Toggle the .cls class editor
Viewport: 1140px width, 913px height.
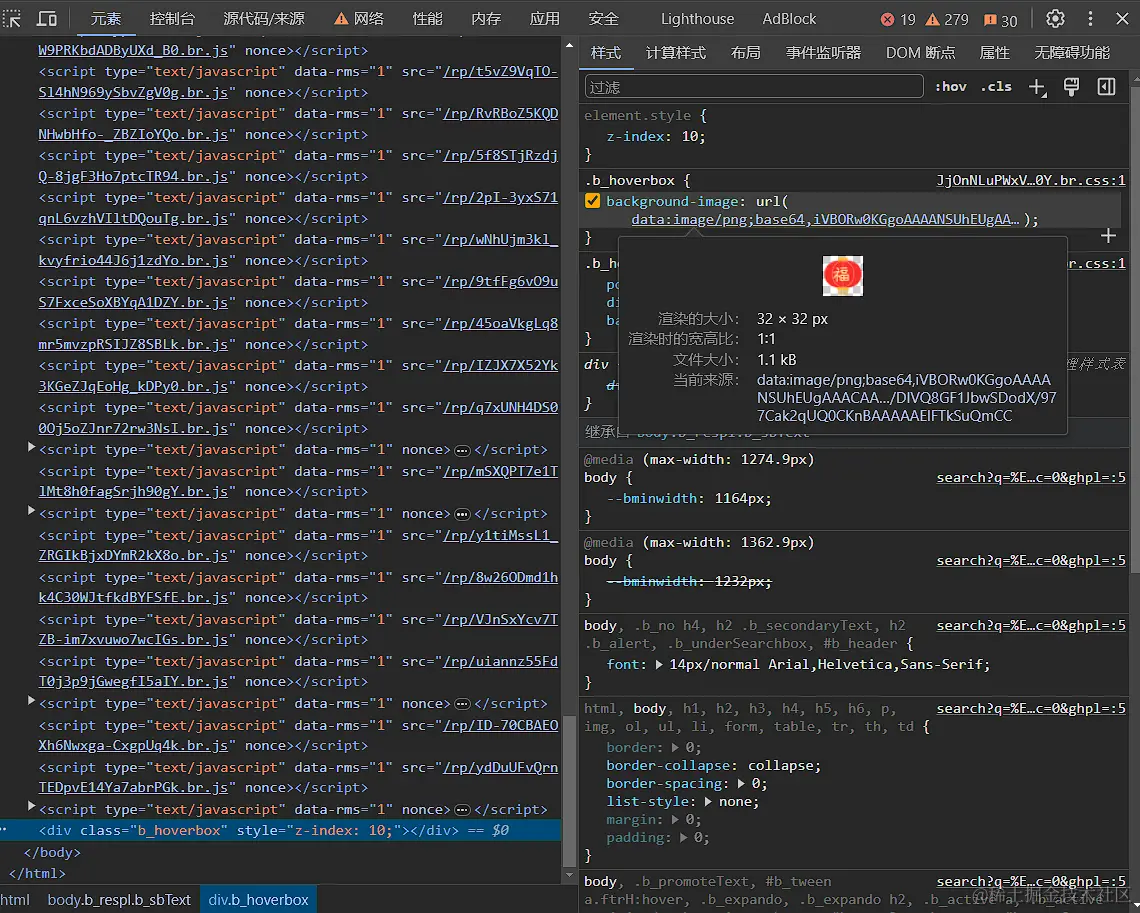[996, 87]
